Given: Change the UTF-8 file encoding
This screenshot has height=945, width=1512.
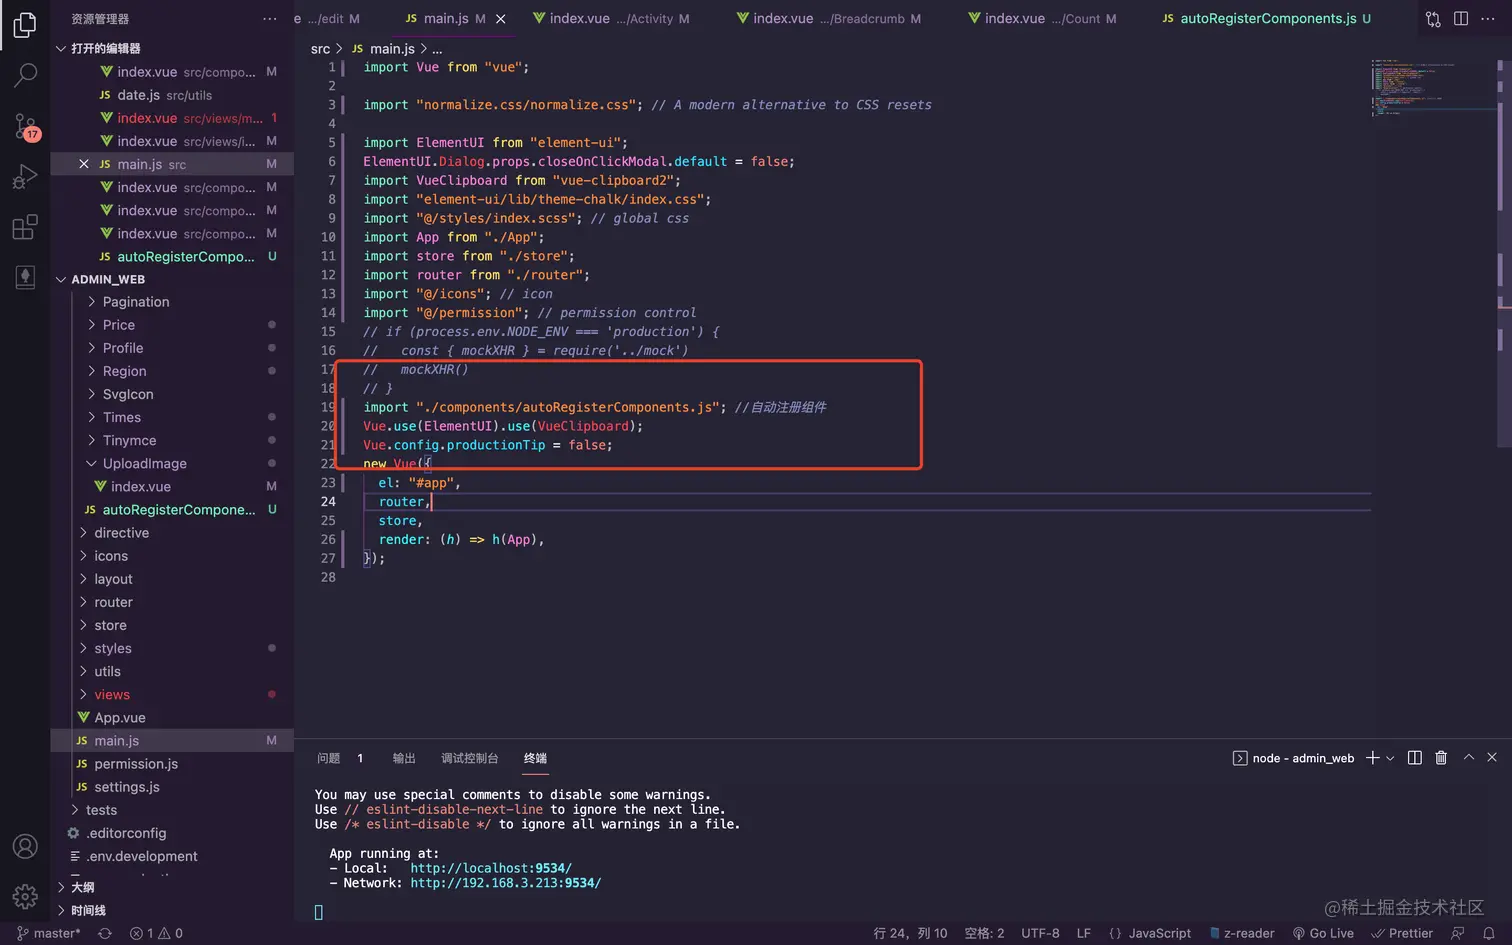Looking at the screenshot, I should 1040,933.
